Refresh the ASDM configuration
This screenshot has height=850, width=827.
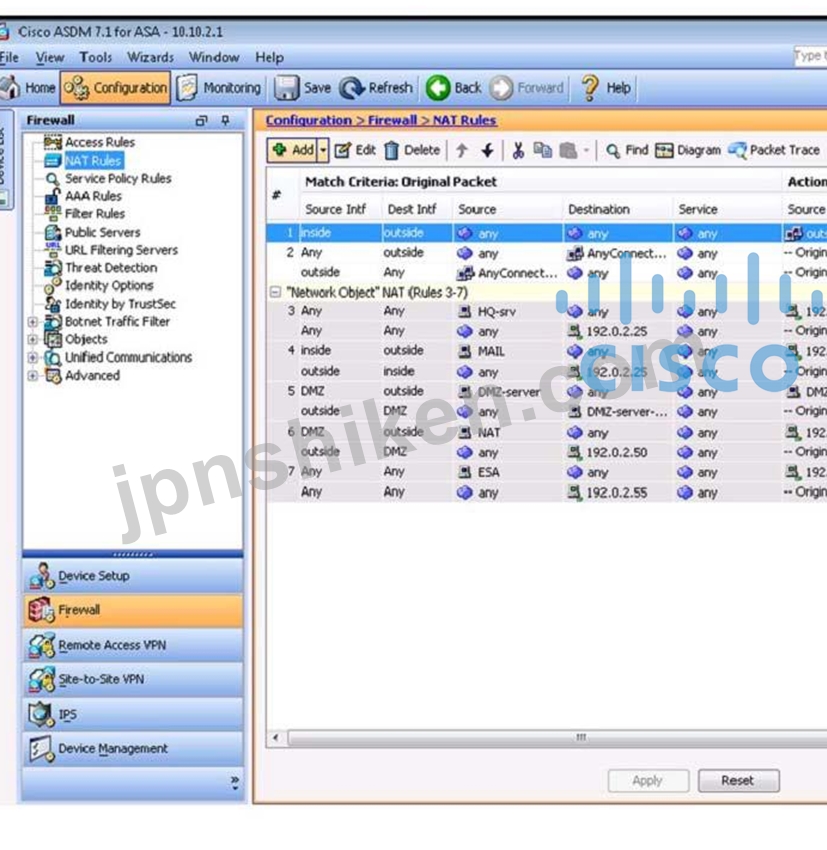376,88
